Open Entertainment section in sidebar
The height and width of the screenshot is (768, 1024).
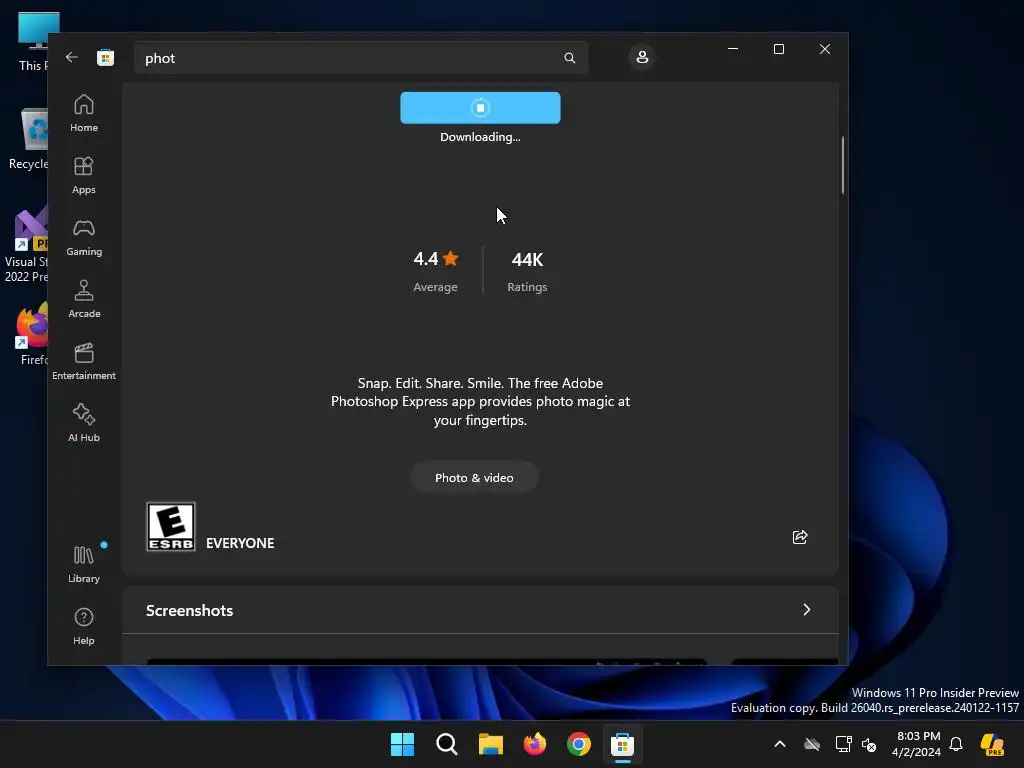click(x=84, y=361)
